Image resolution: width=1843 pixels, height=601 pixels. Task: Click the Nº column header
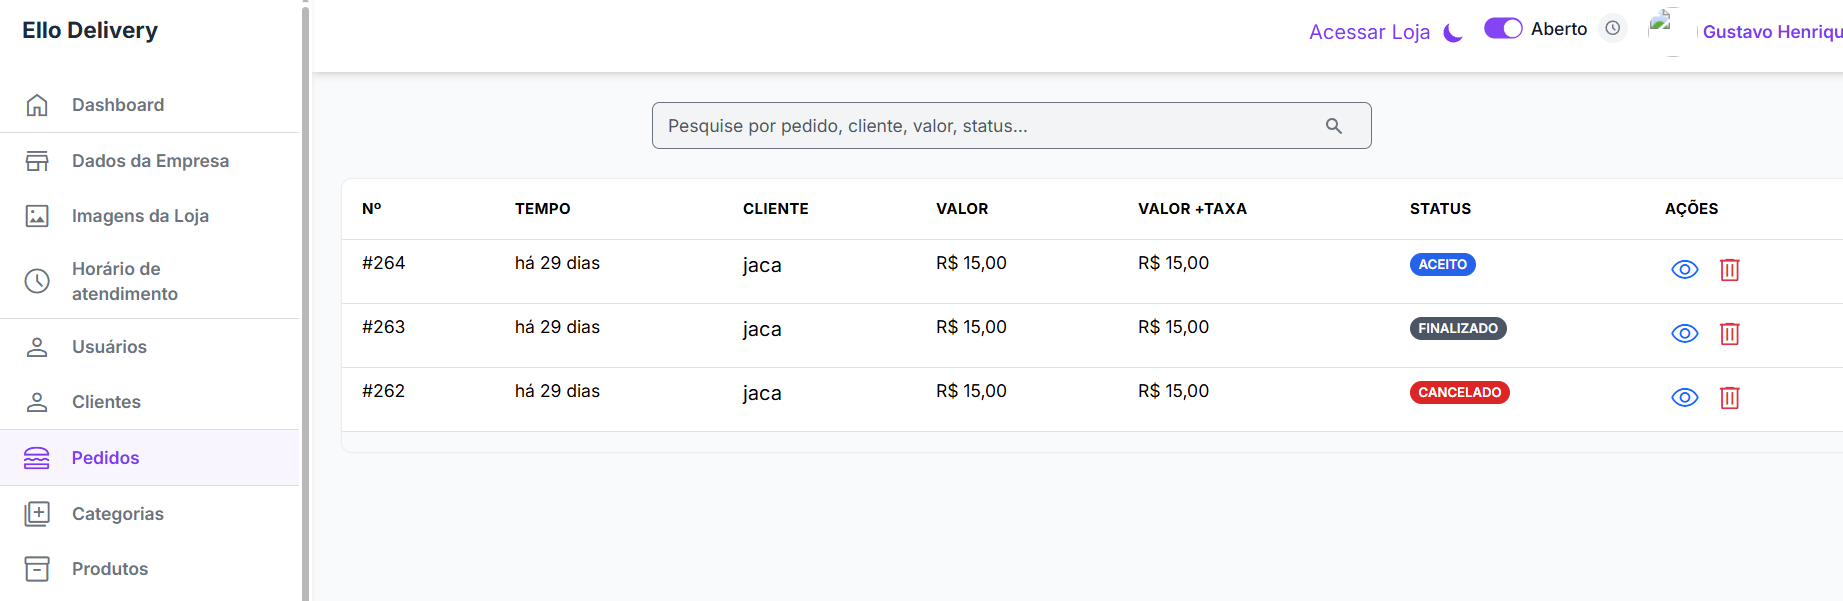(x=372, y=209)
